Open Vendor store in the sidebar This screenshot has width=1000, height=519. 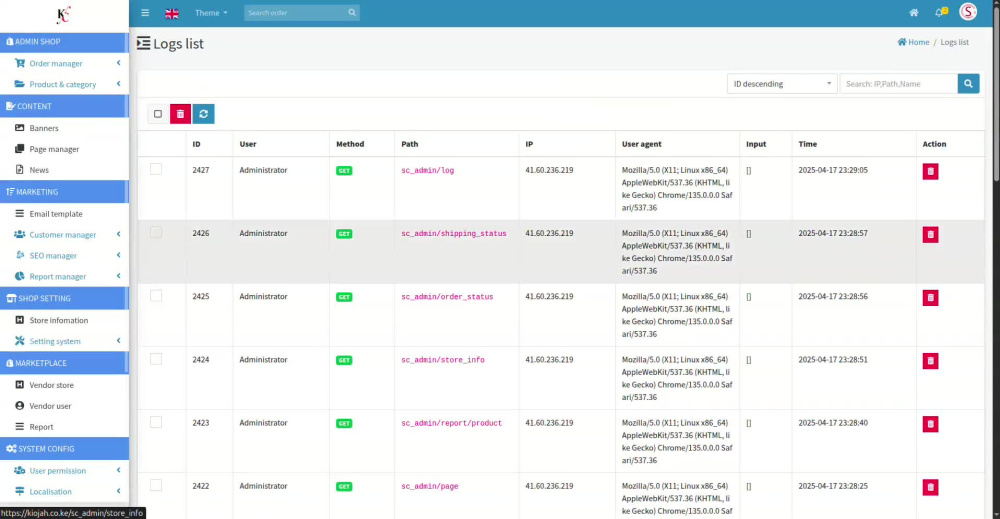click(51, 385)
